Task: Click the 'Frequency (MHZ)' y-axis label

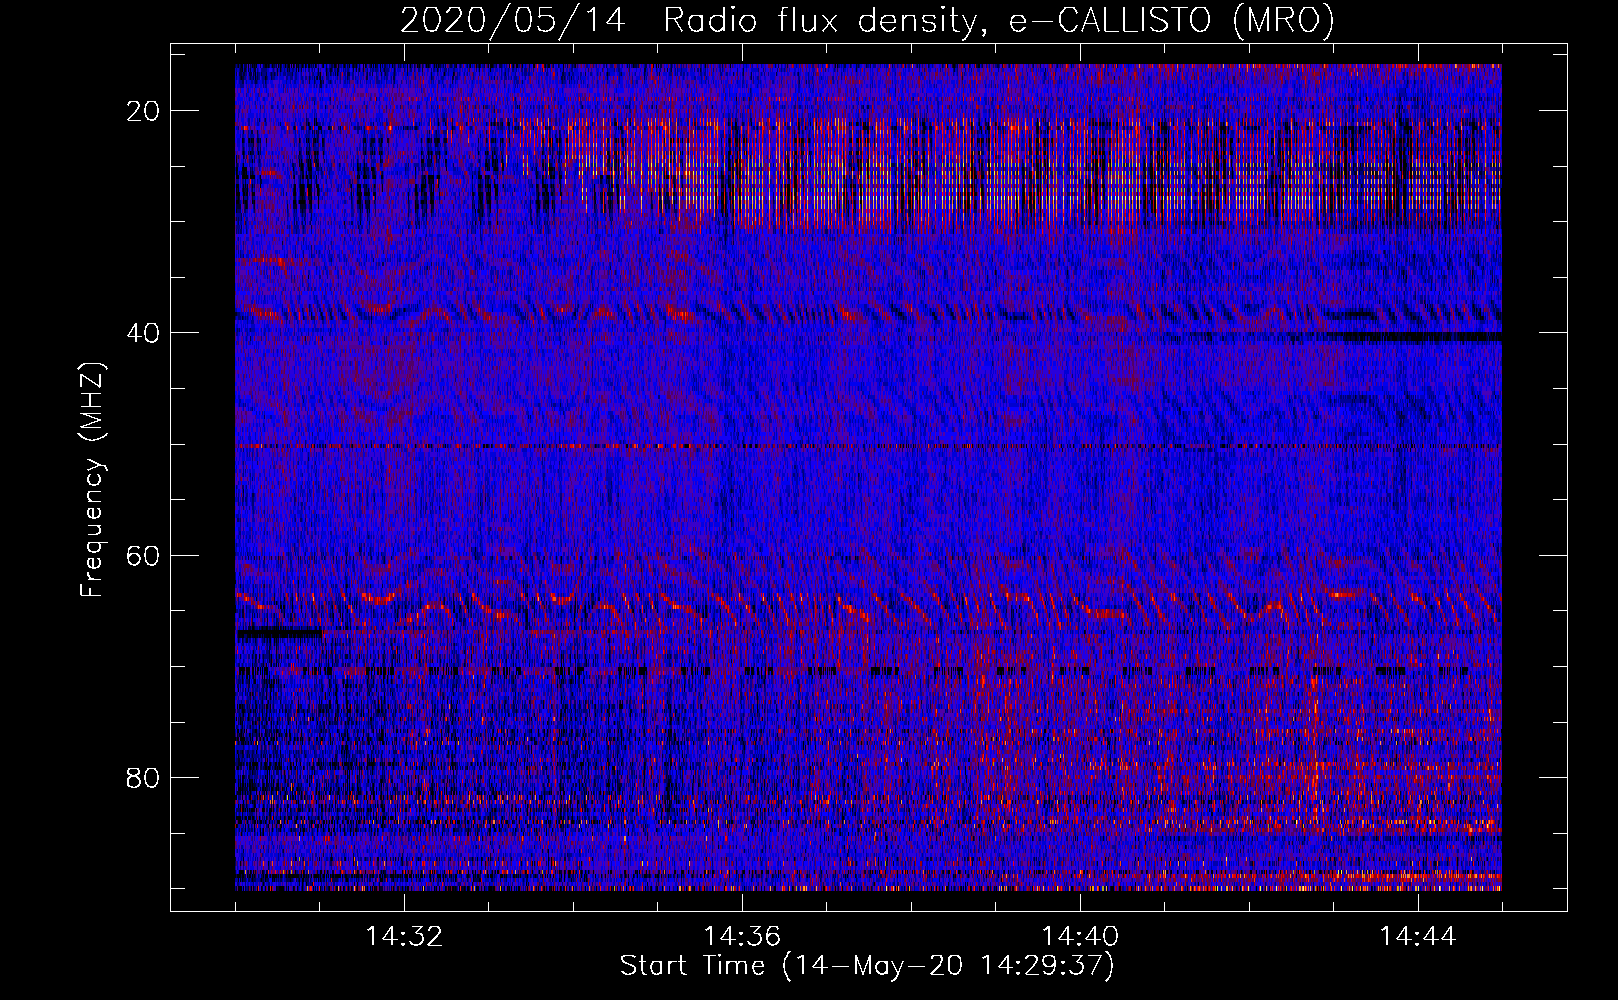Action: [92, 480]
